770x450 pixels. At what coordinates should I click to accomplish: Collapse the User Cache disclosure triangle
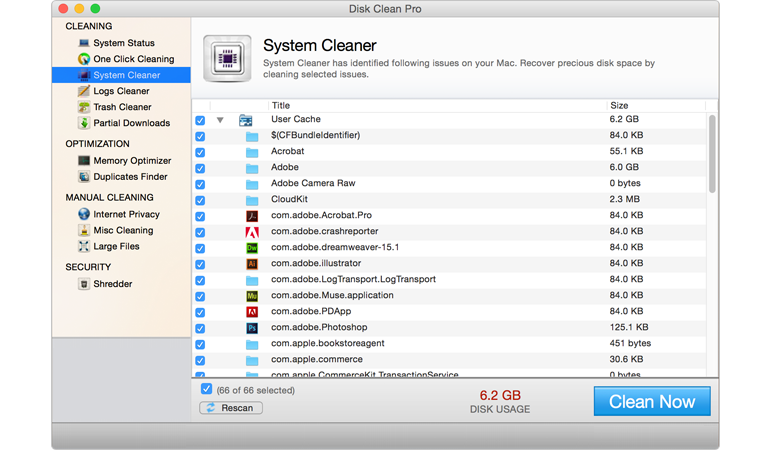coord(220,120)
